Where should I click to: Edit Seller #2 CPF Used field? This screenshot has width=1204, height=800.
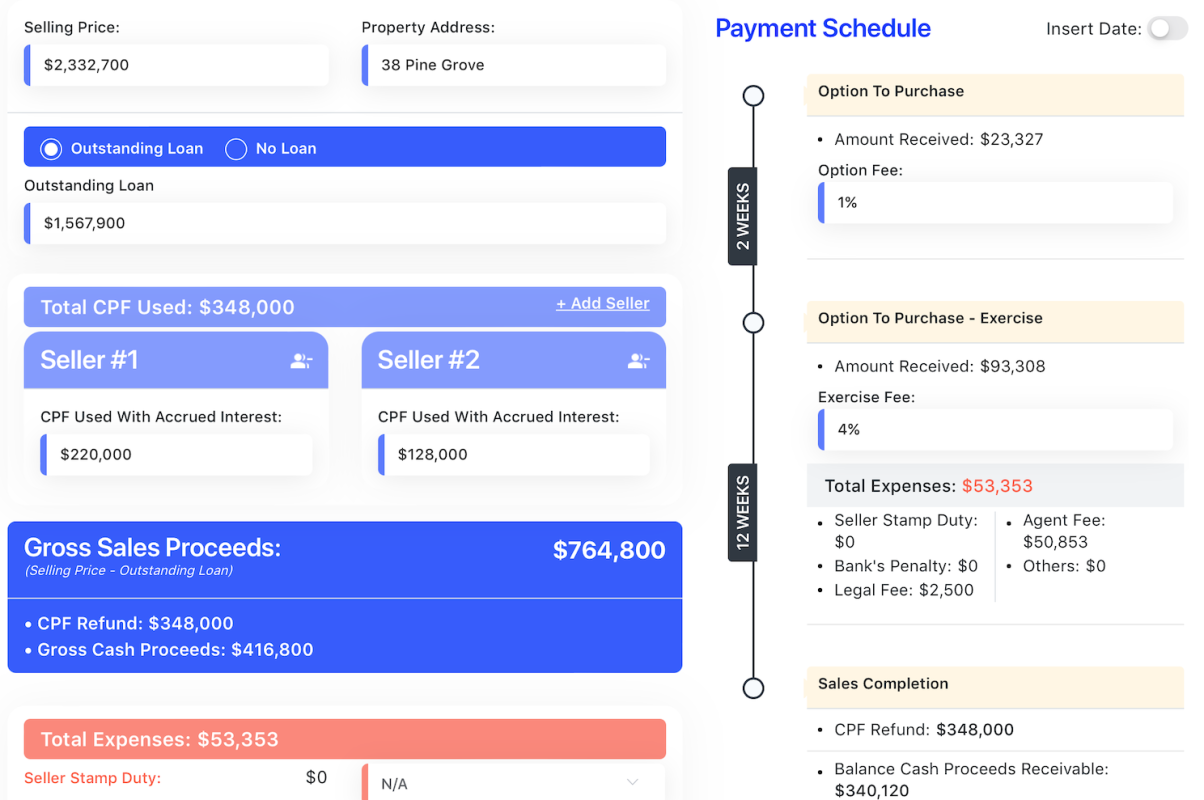[514, 454]
